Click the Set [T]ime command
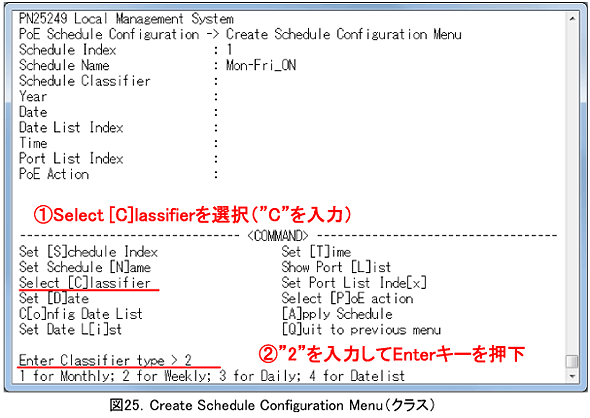This screenshot has height=418, width=590. click(316, 252)
